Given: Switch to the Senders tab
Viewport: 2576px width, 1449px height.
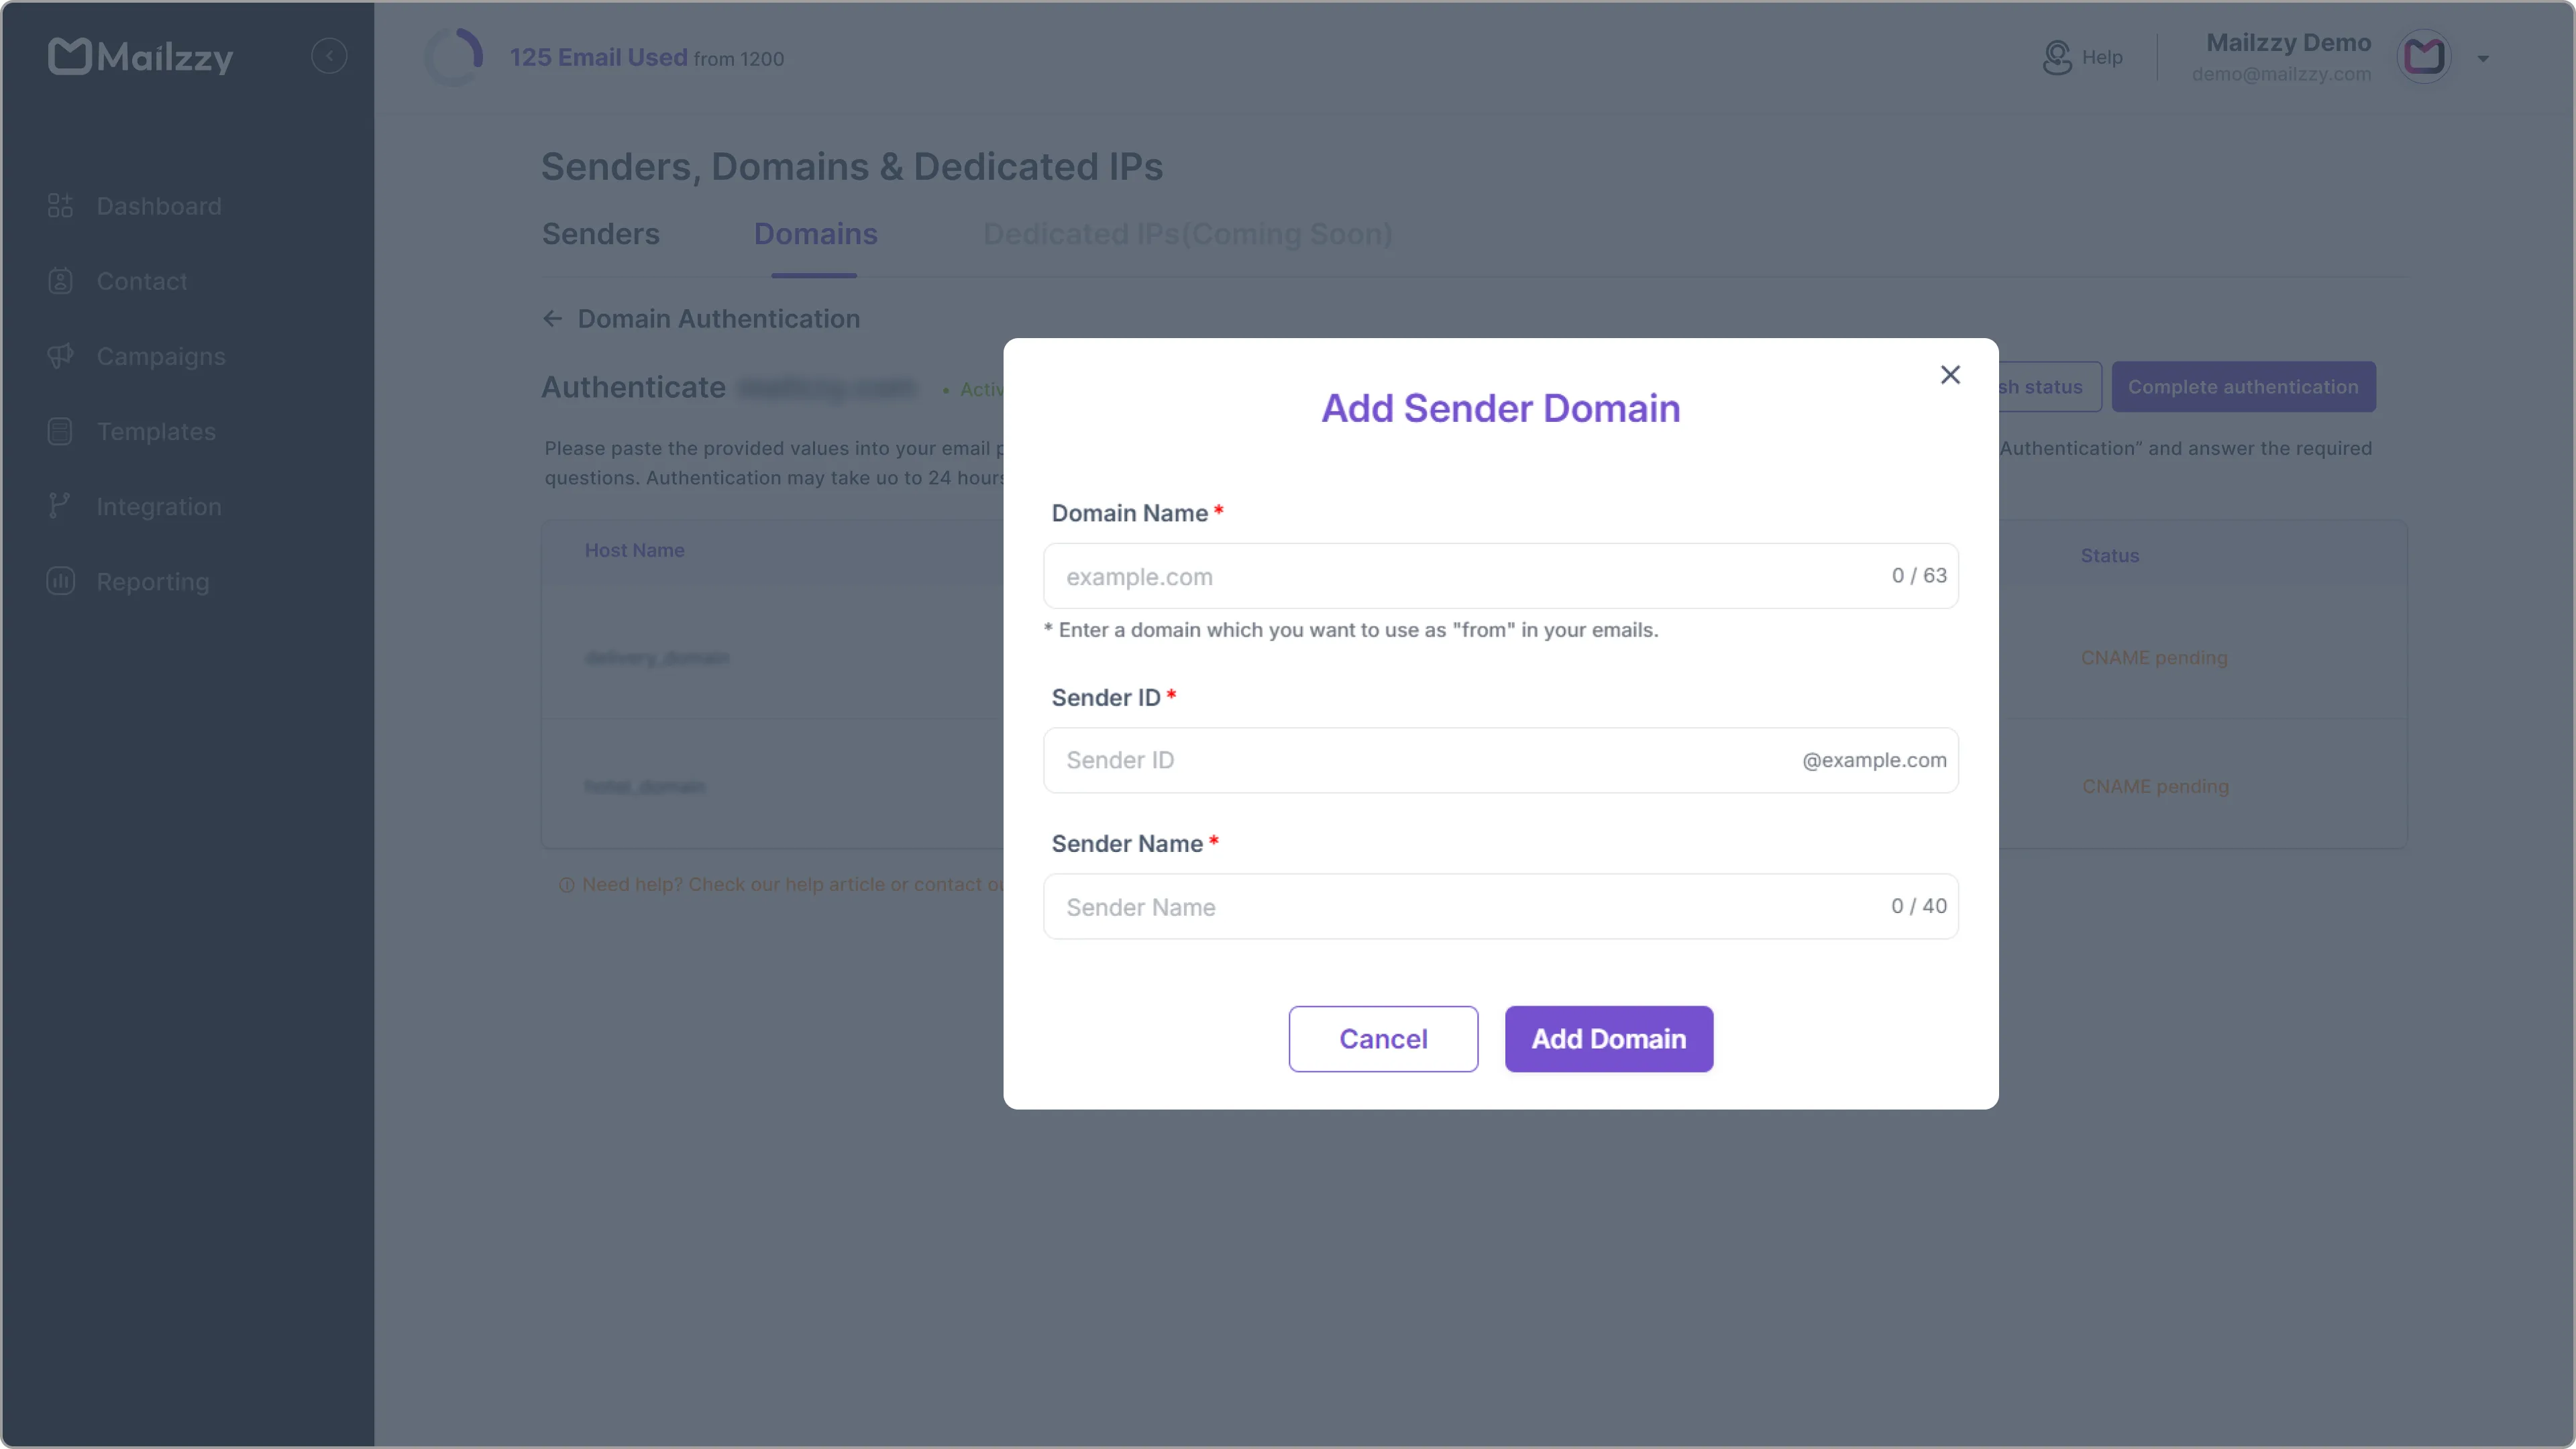Looking at the screenshot, I should click(x=600, y=234).
